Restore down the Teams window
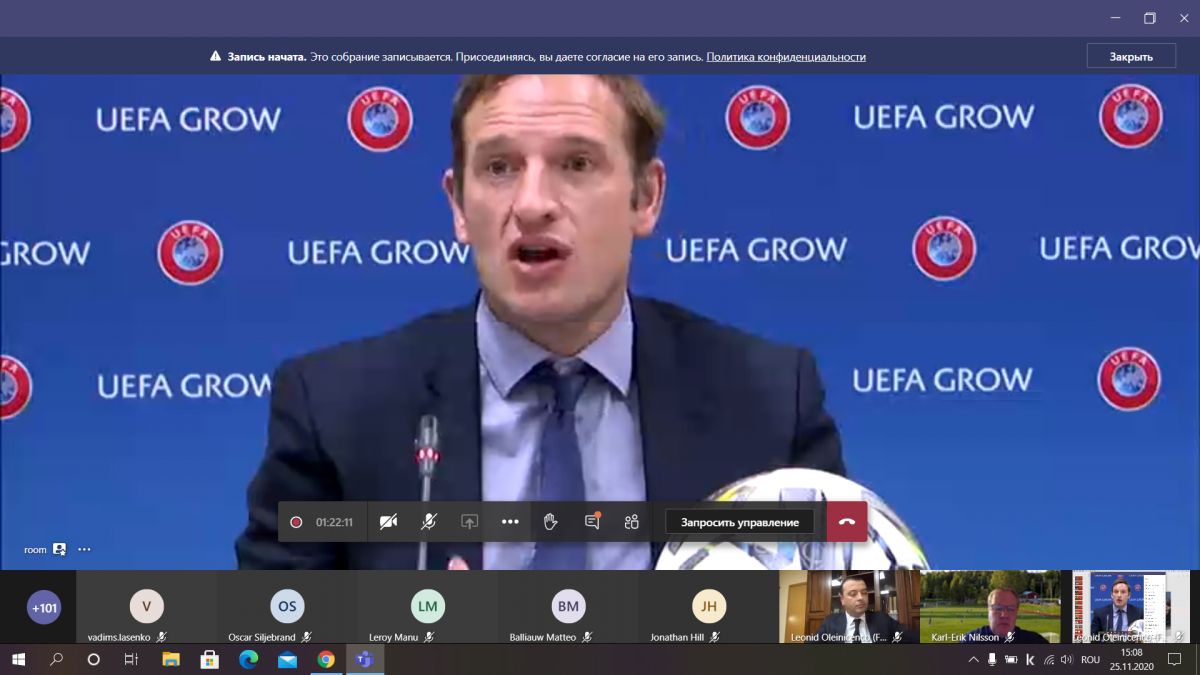 click(x=1150, y=18)
